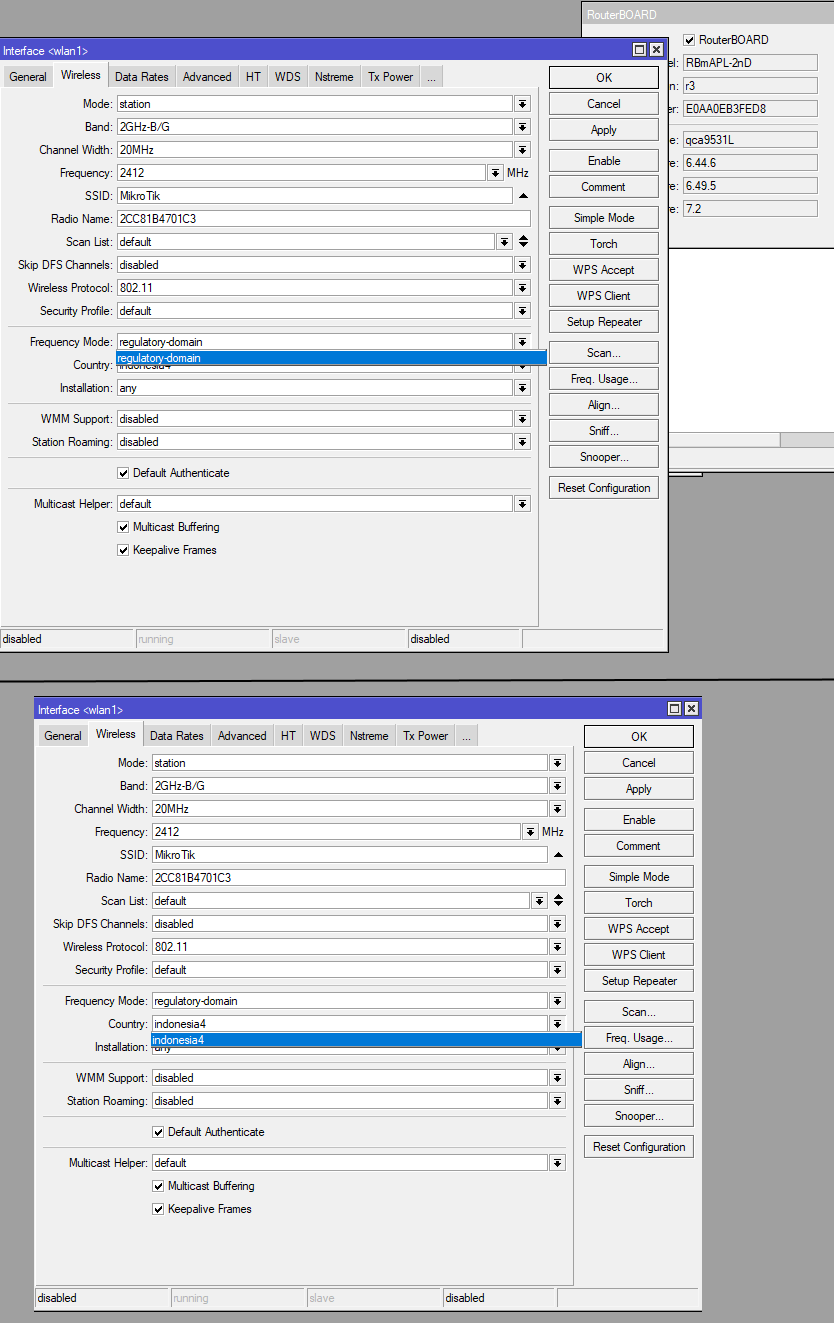Open WMM Support dropdown in window with regulatory-domain popup
This screenshot has width=834, height=1323.
[522, 419]
